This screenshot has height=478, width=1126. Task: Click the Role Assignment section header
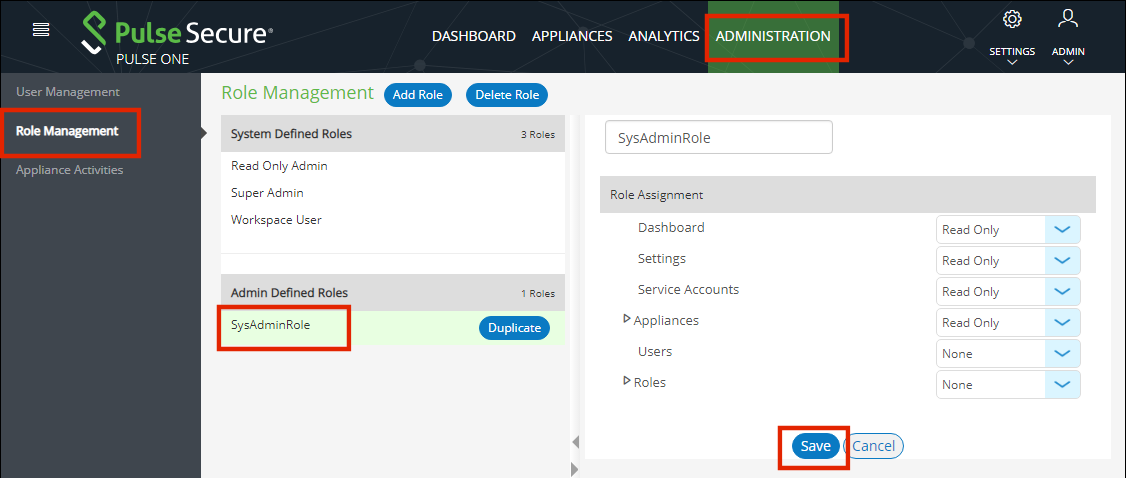pyautogui.click(x=847, y=195)
